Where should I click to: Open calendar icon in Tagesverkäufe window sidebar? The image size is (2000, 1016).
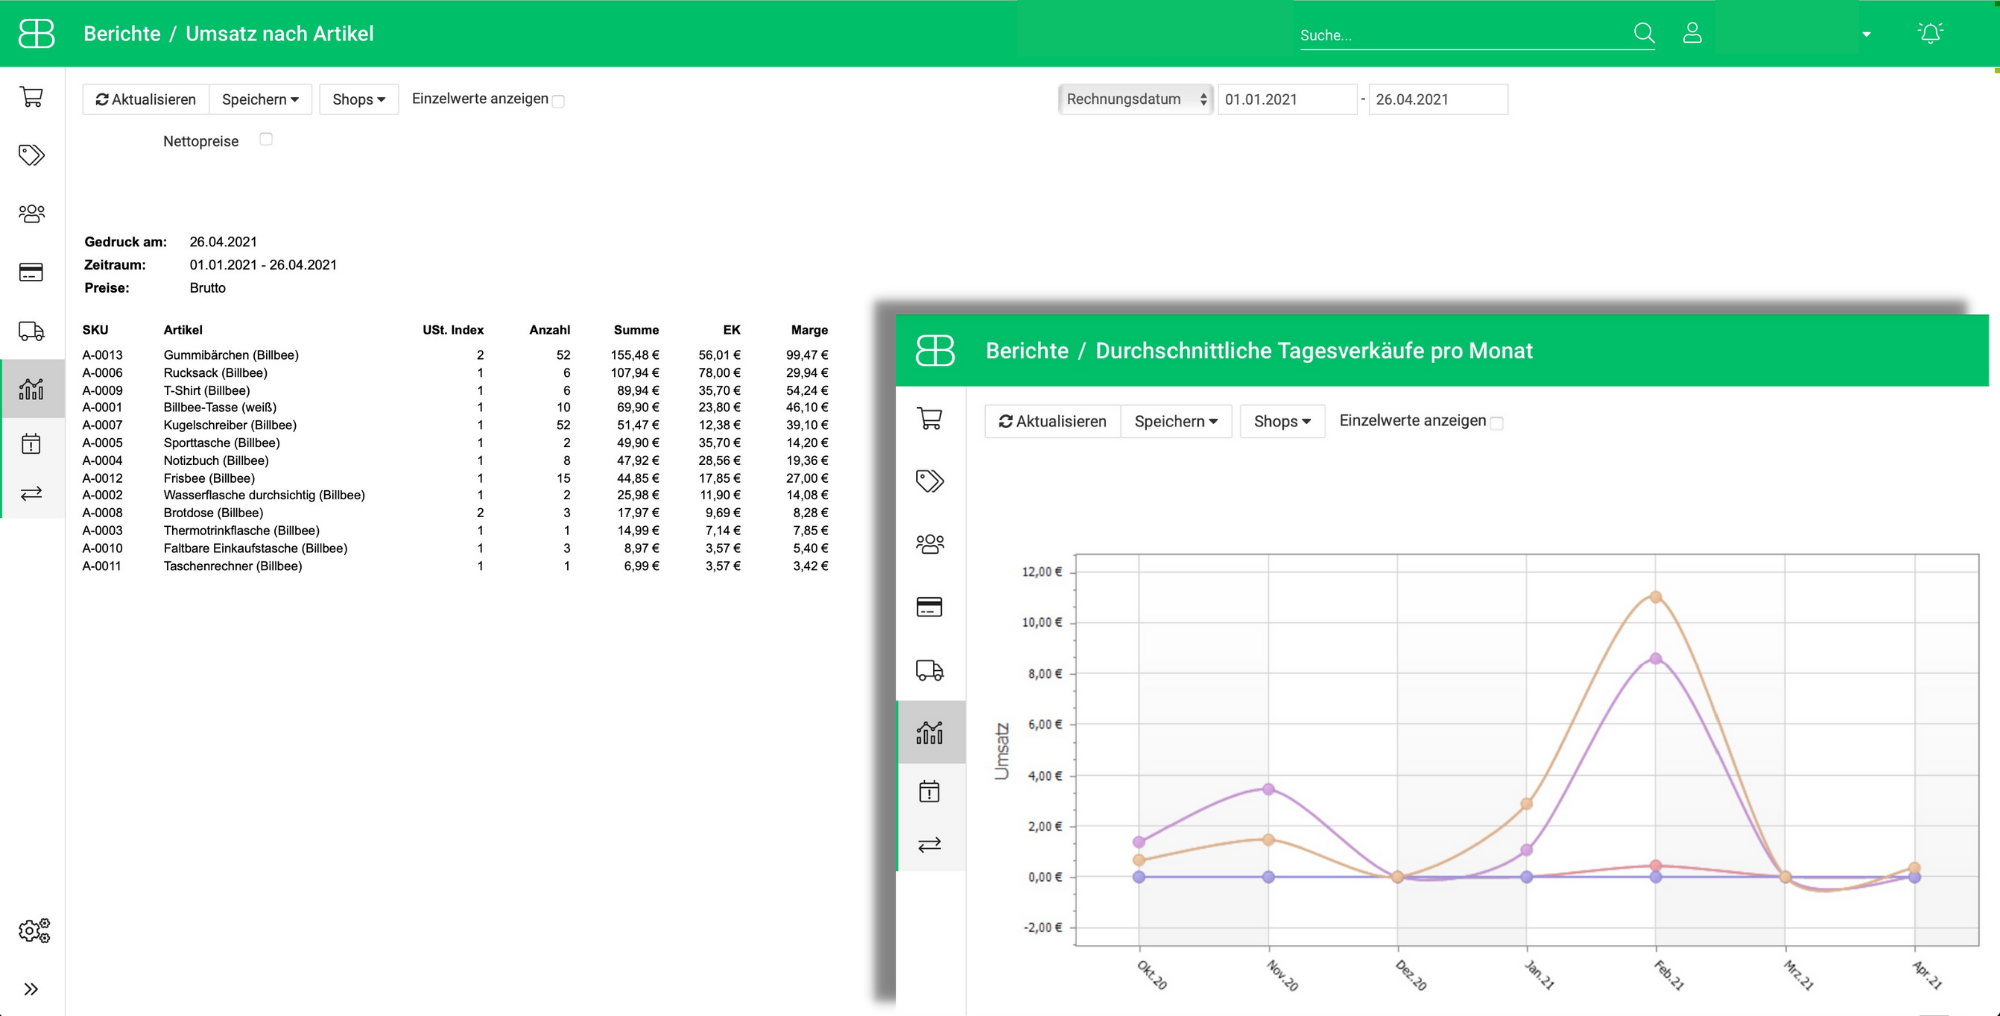click(930, 792)
